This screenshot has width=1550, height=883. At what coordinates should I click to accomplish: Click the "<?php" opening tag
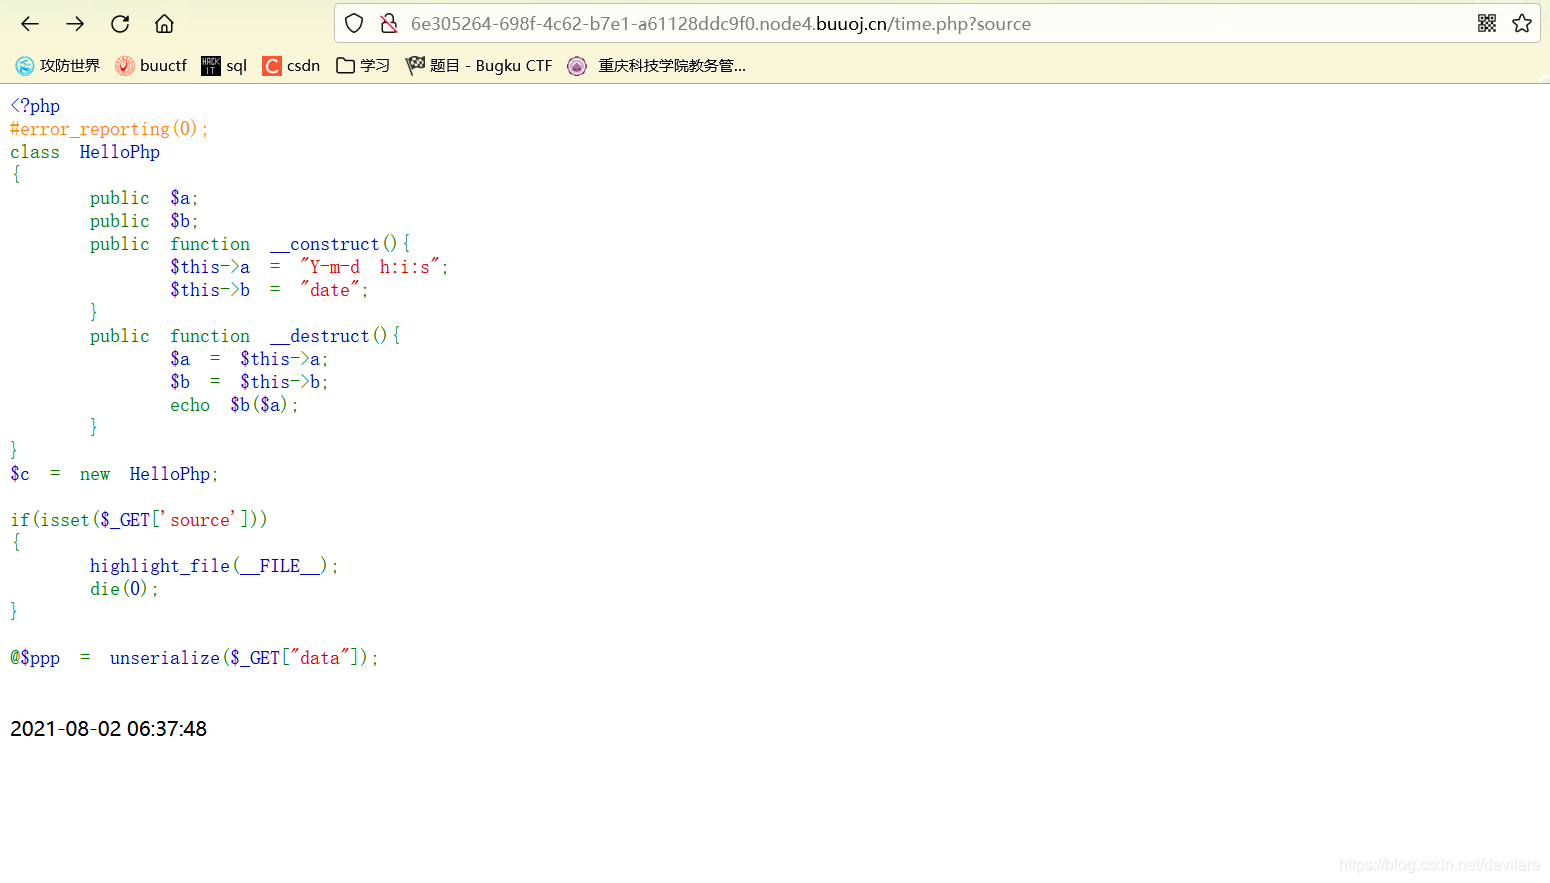pyautogui.click(x=35, y=106)
